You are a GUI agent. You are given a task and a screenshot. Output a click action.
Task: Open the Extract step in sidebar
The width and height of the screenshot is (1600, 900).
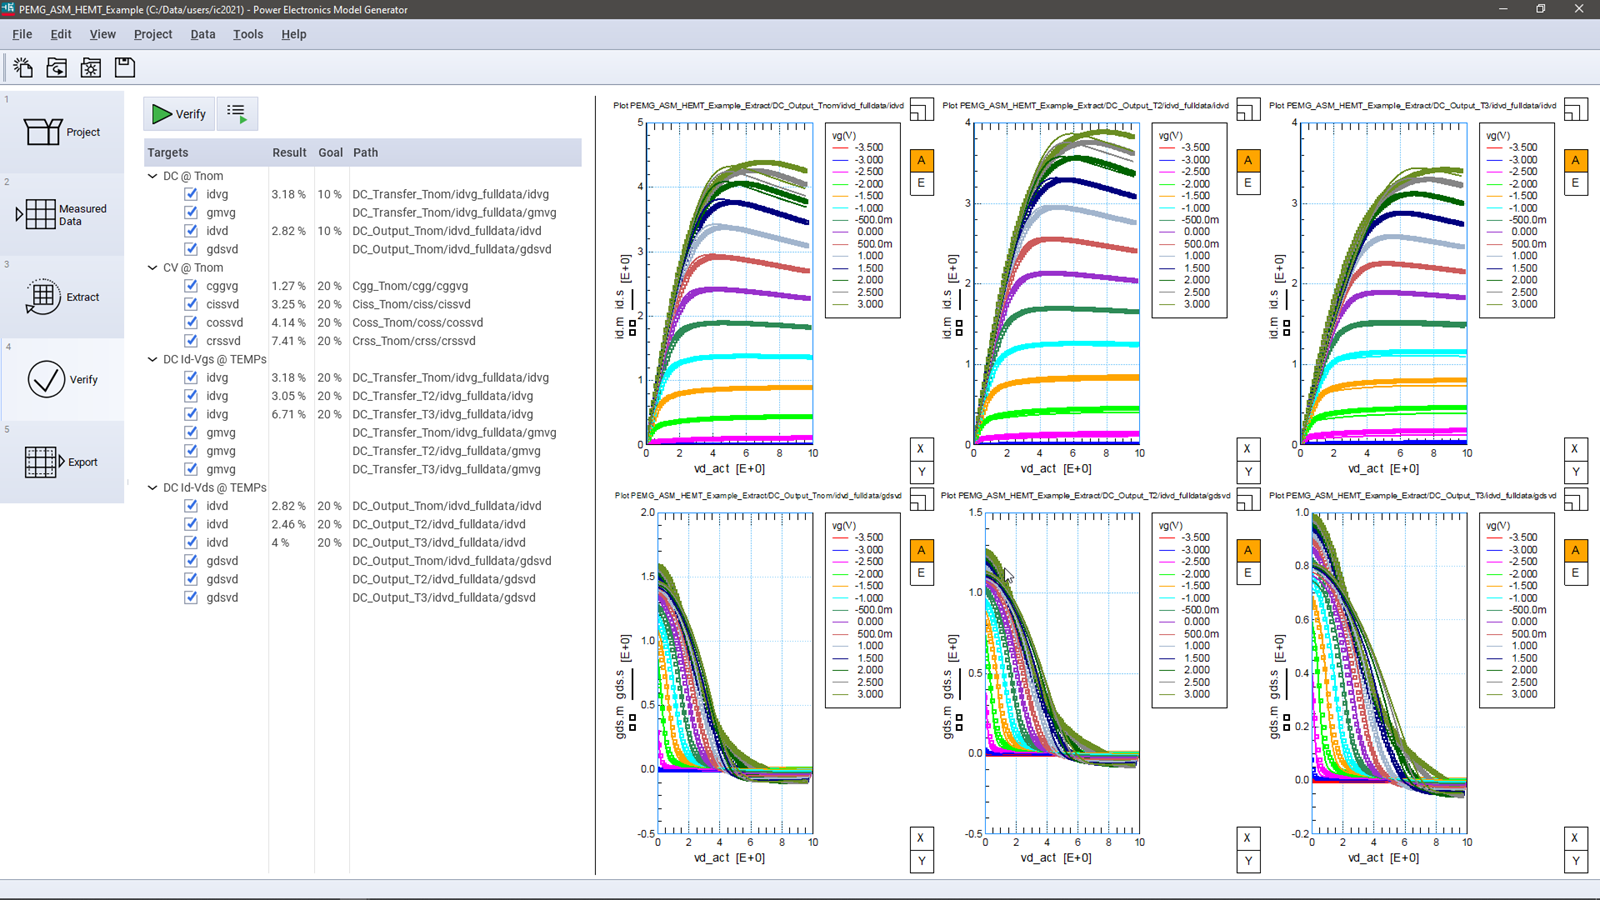point(62,297)
